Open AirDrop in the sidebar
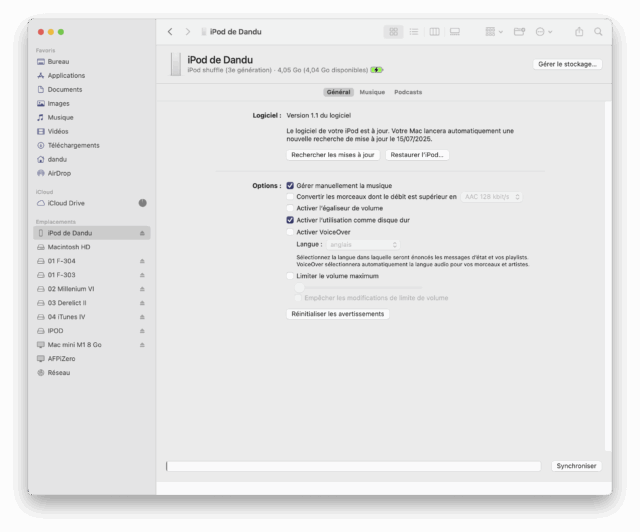The width and height of the screenshot is (640, 532). 92,173
